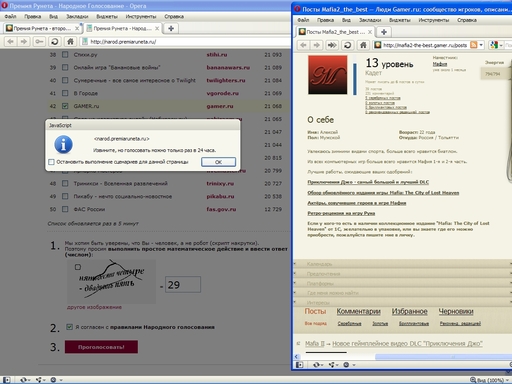
Task: Click the captcha answer field containing 29
Action: click(x=183, y=285)
